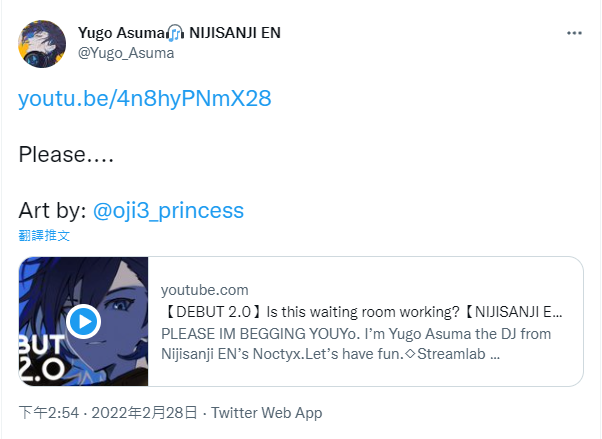The width and height of the screenshot is (602, 439).
Task: Click the headphones emoji icon in name
Action: click(x=176, y=33)
